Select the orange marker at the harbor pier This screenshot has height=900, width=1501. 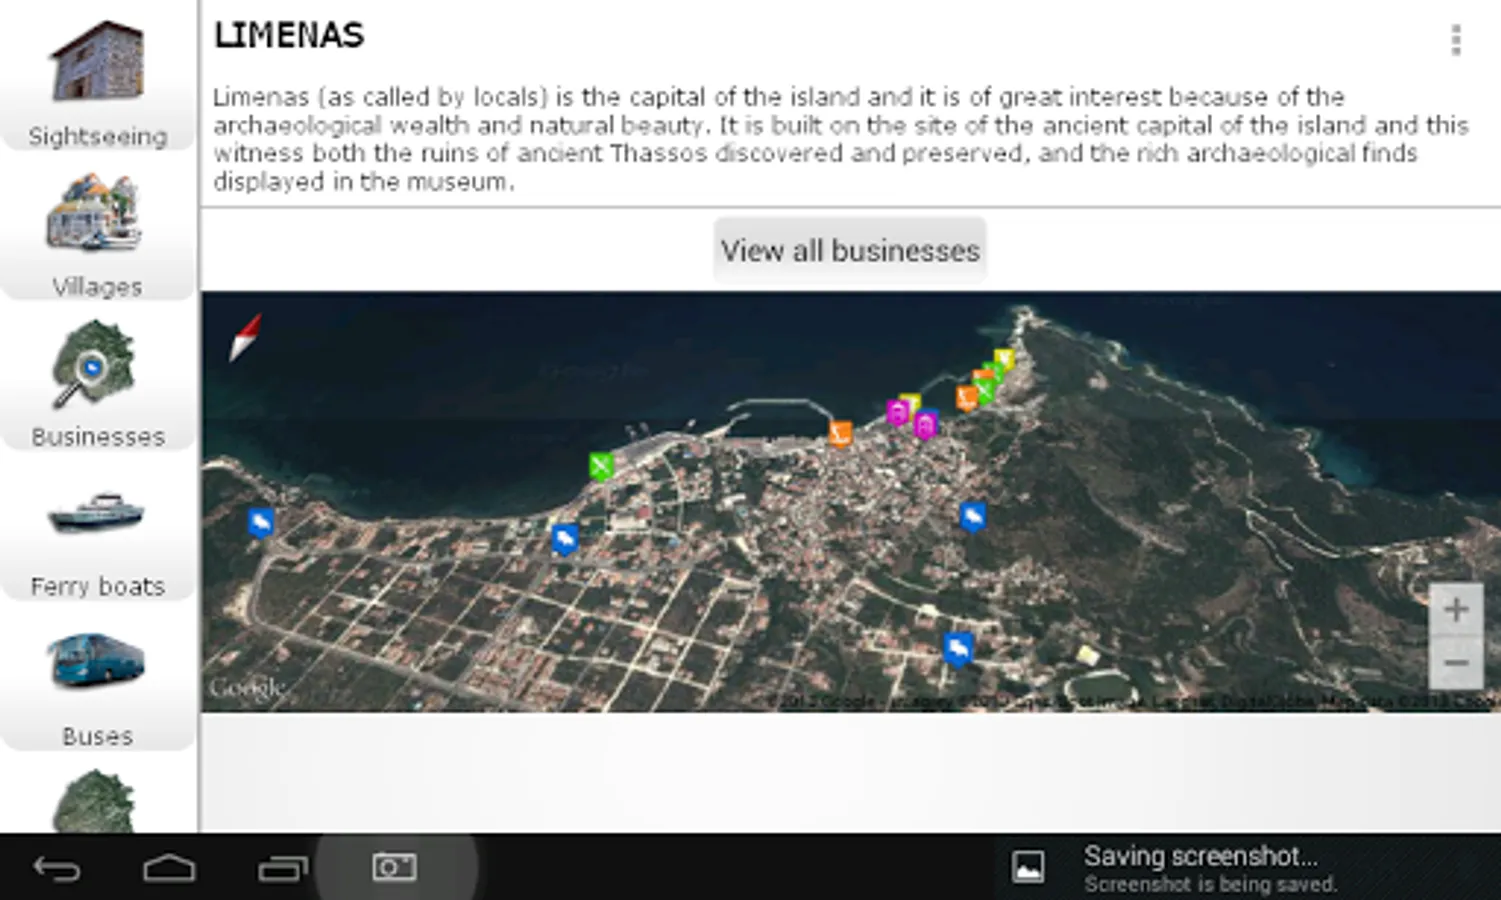point(841,434)
